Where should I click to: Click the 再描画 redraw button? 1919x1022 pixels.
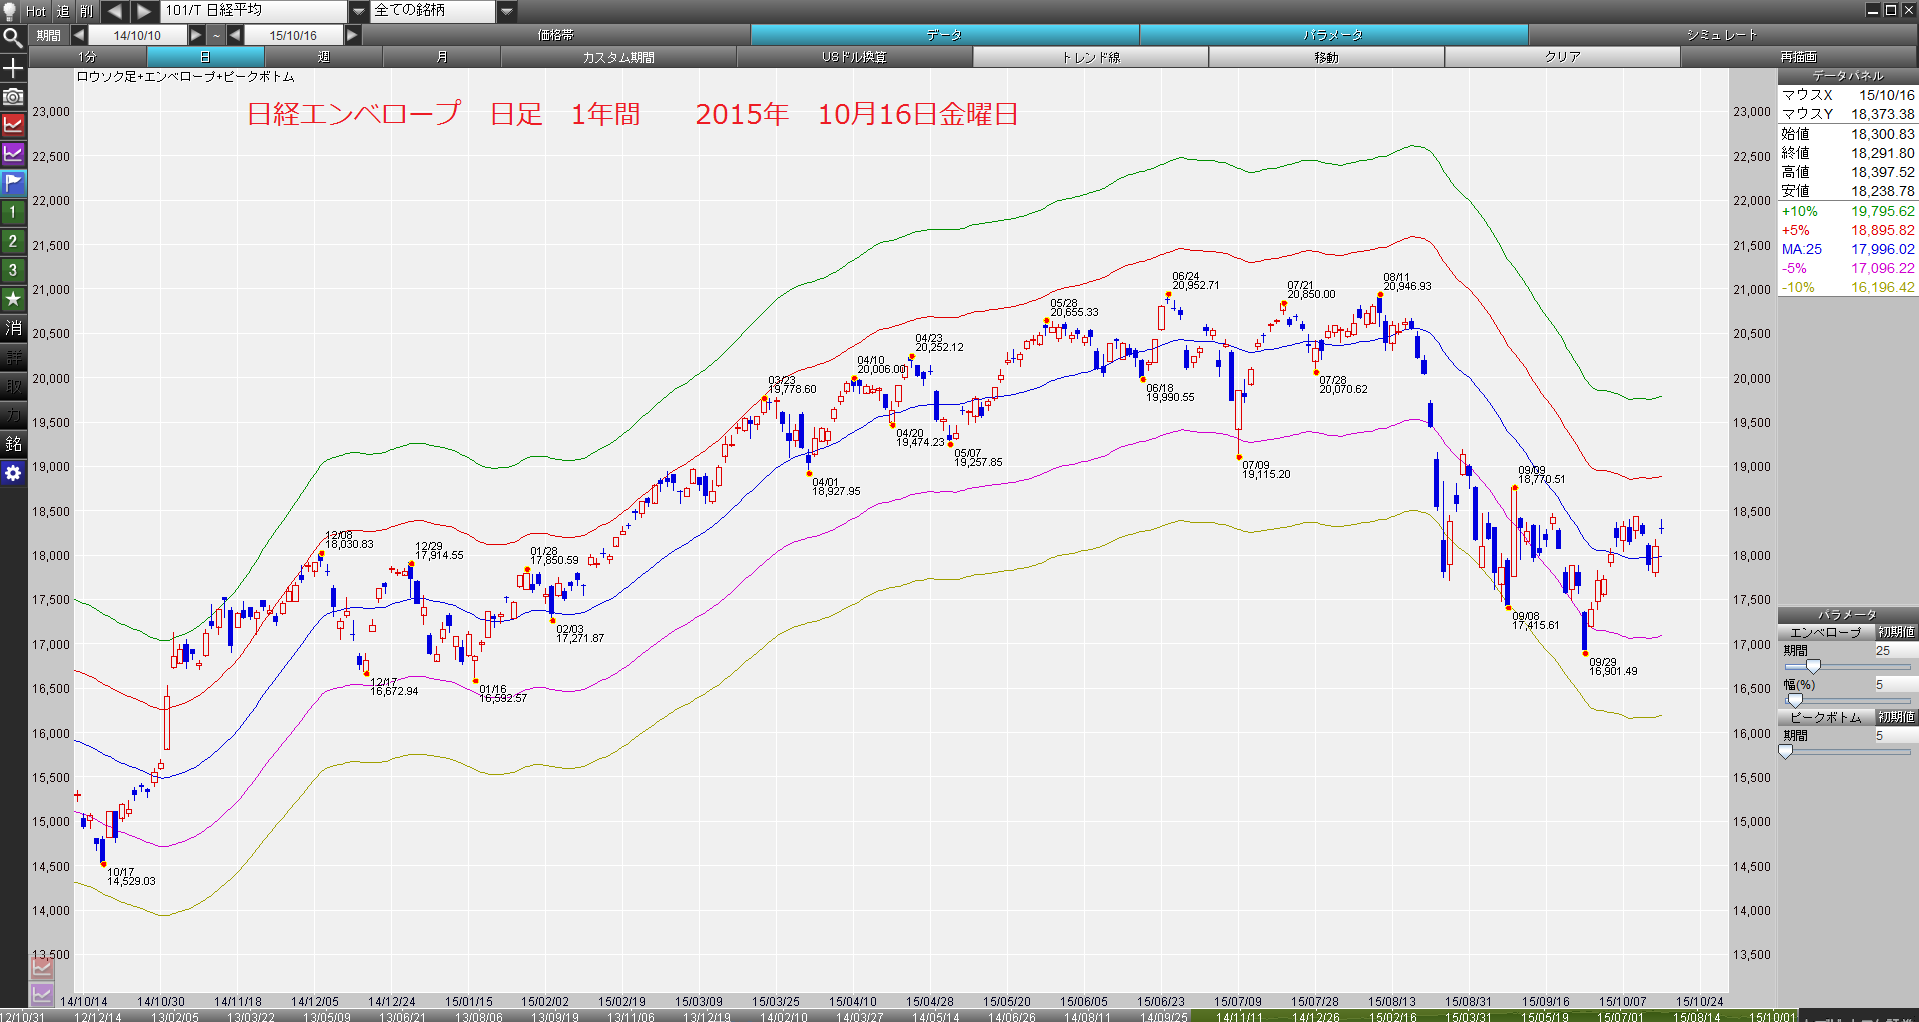[x=1799, y=57]
